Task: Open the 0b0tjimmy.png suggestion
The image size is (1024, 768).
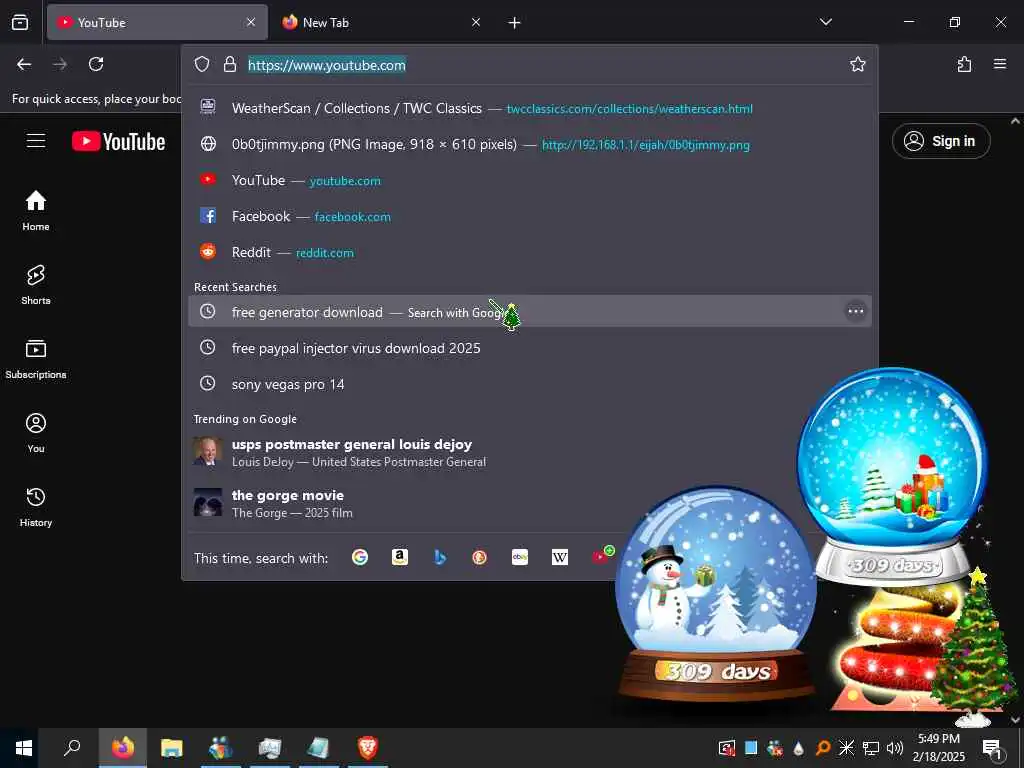Action: click(530, 144)
